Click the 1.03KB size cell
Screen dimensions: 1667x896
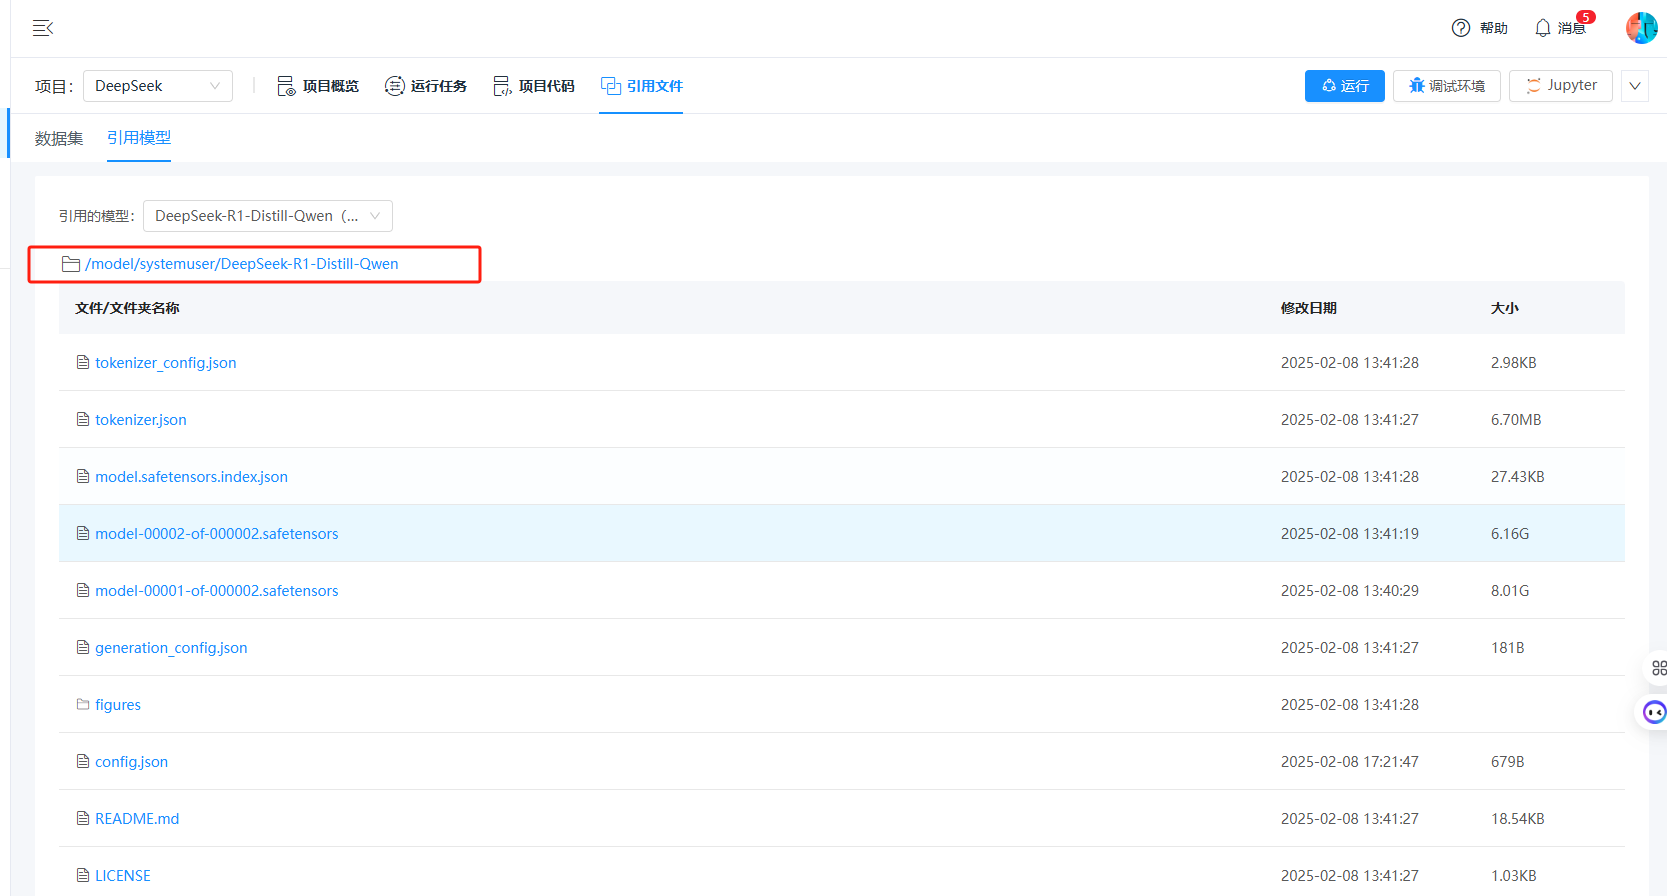(1514, 876)
